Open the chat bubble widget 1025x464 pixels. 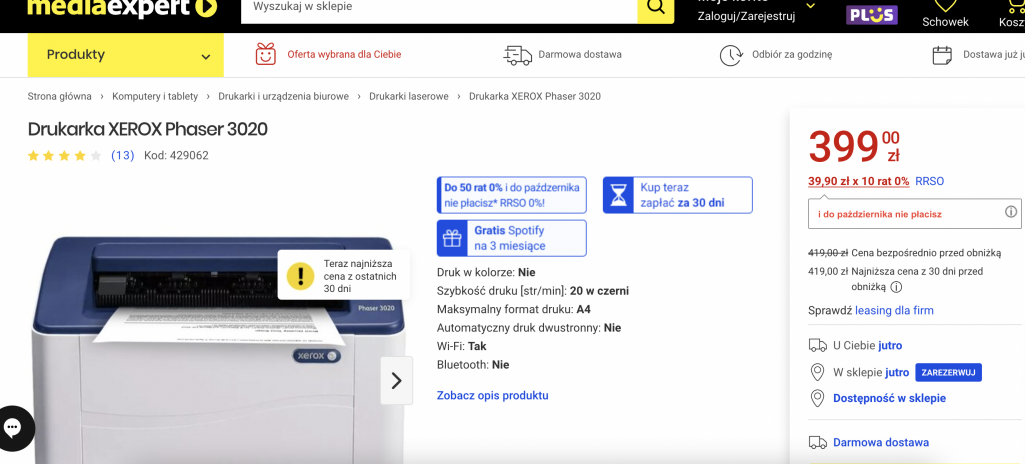pos(13,429)
